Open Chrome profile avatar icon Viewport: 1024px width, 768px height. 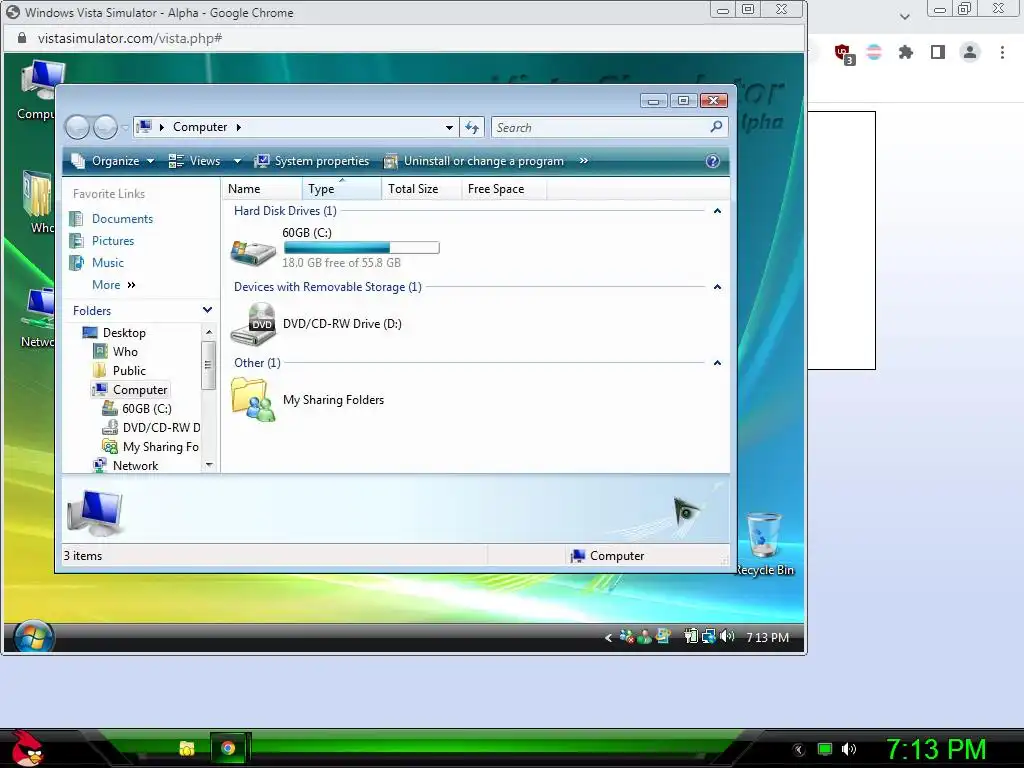(x=970, y=52)
